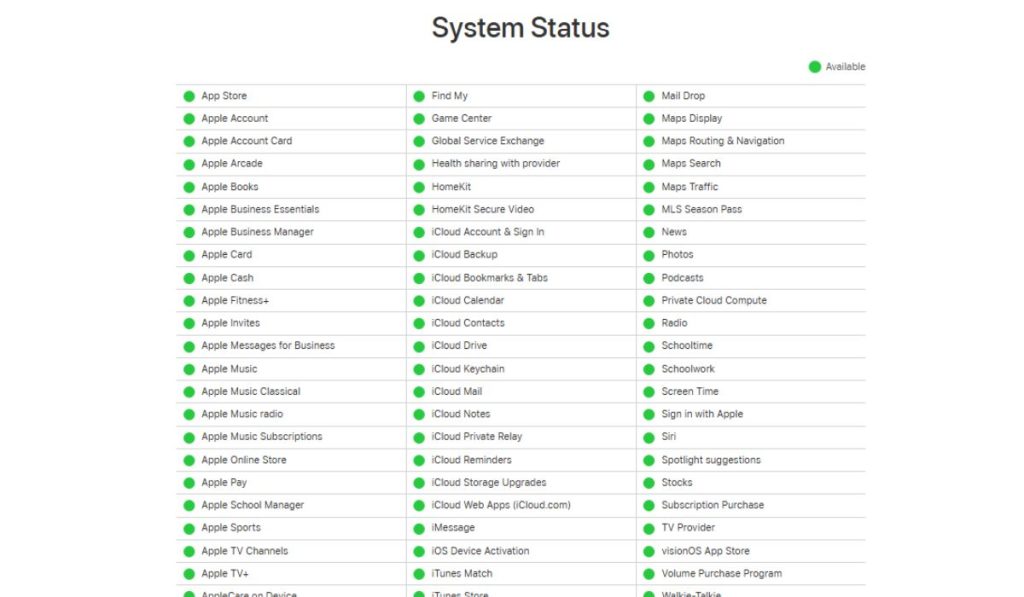The height and width of the screenshot is (597, 1024).
Task: Click iCloud Private Relay
Action: click(477, 436)
